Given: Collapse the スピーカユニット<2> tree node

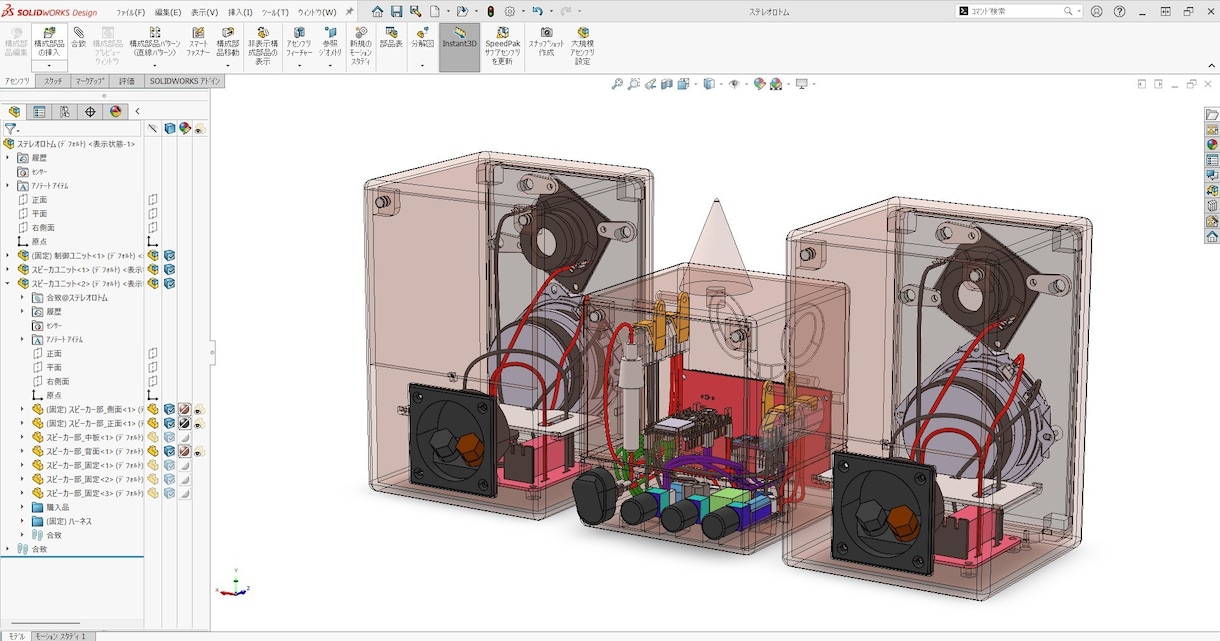Looking at the screenshot, I should (8, 283).
